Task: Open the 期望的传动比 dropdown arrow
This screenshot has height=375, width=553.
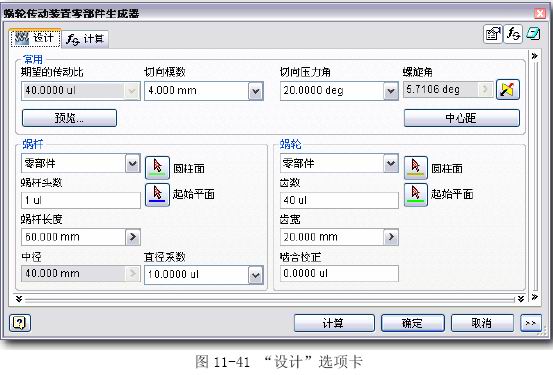Action: click(x=132, y=91)
